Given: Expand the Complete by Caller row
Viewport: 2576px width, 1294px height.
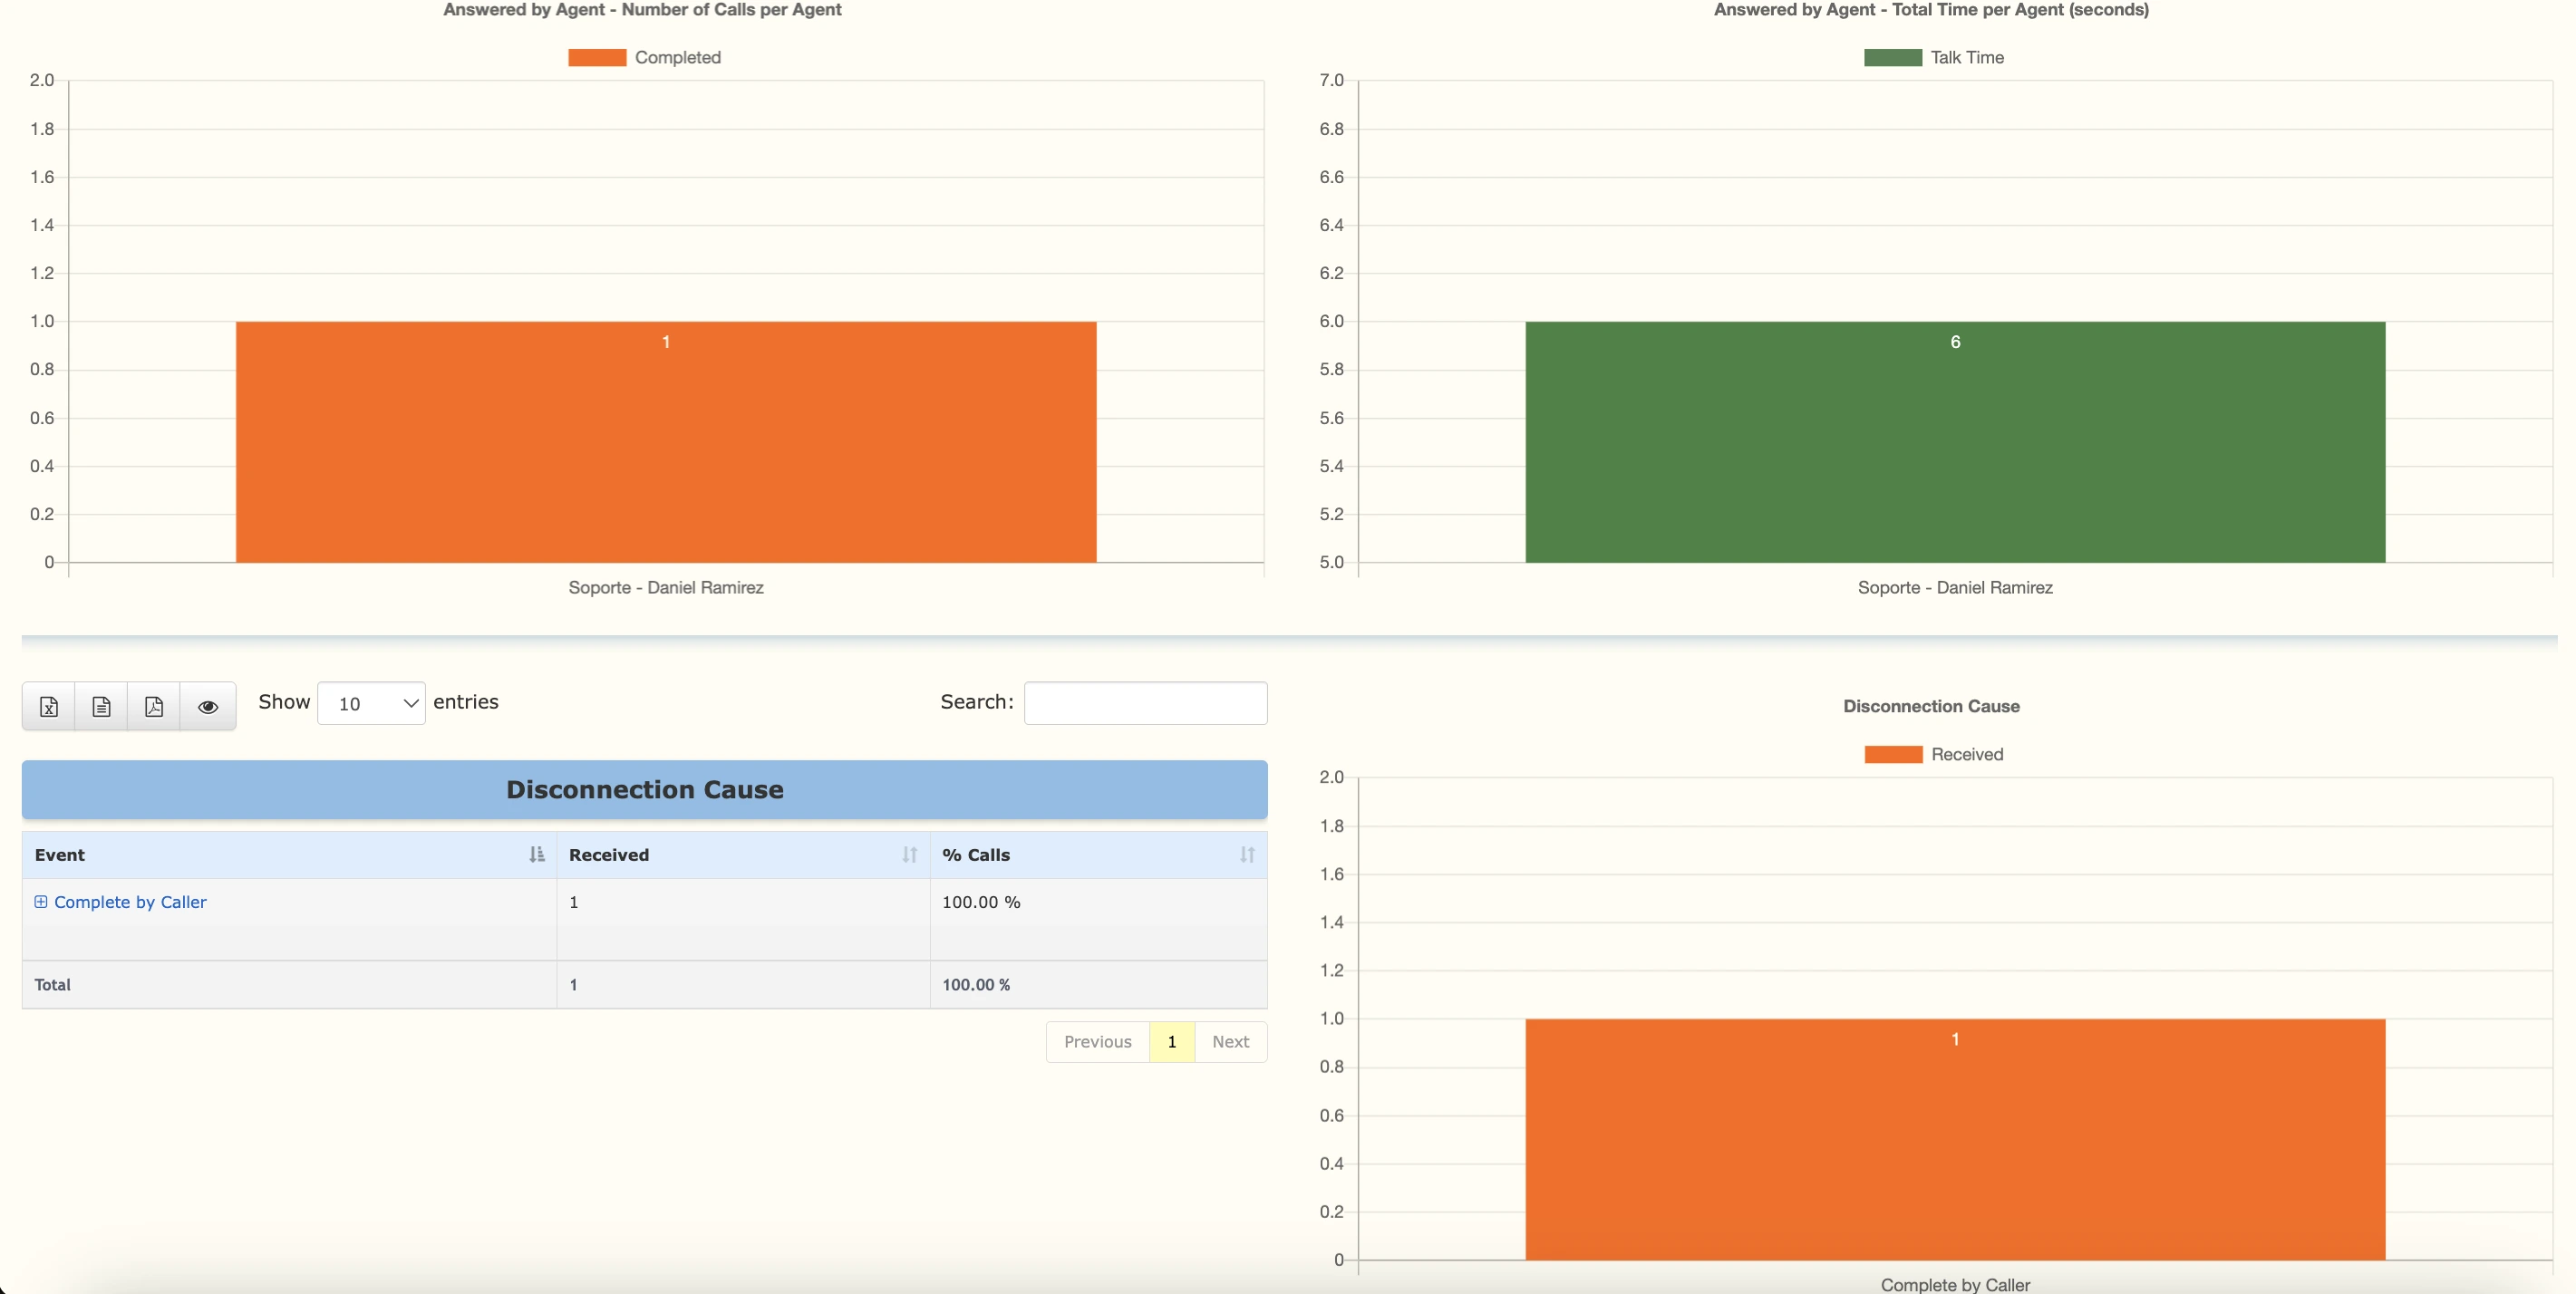Looking at the screenshot, I should (40, 901).
